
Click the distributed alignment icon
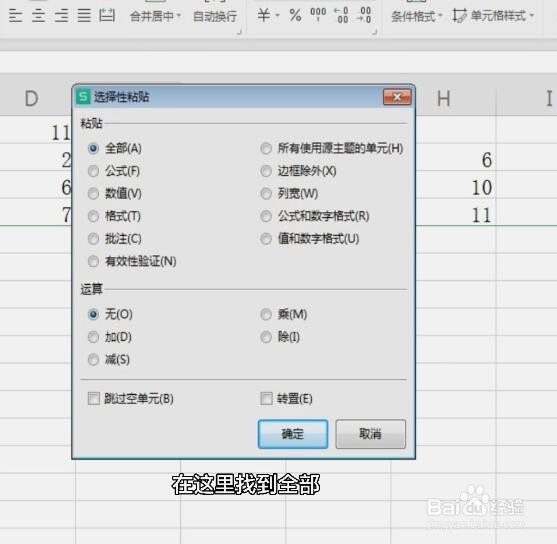(x=107, y=16)
